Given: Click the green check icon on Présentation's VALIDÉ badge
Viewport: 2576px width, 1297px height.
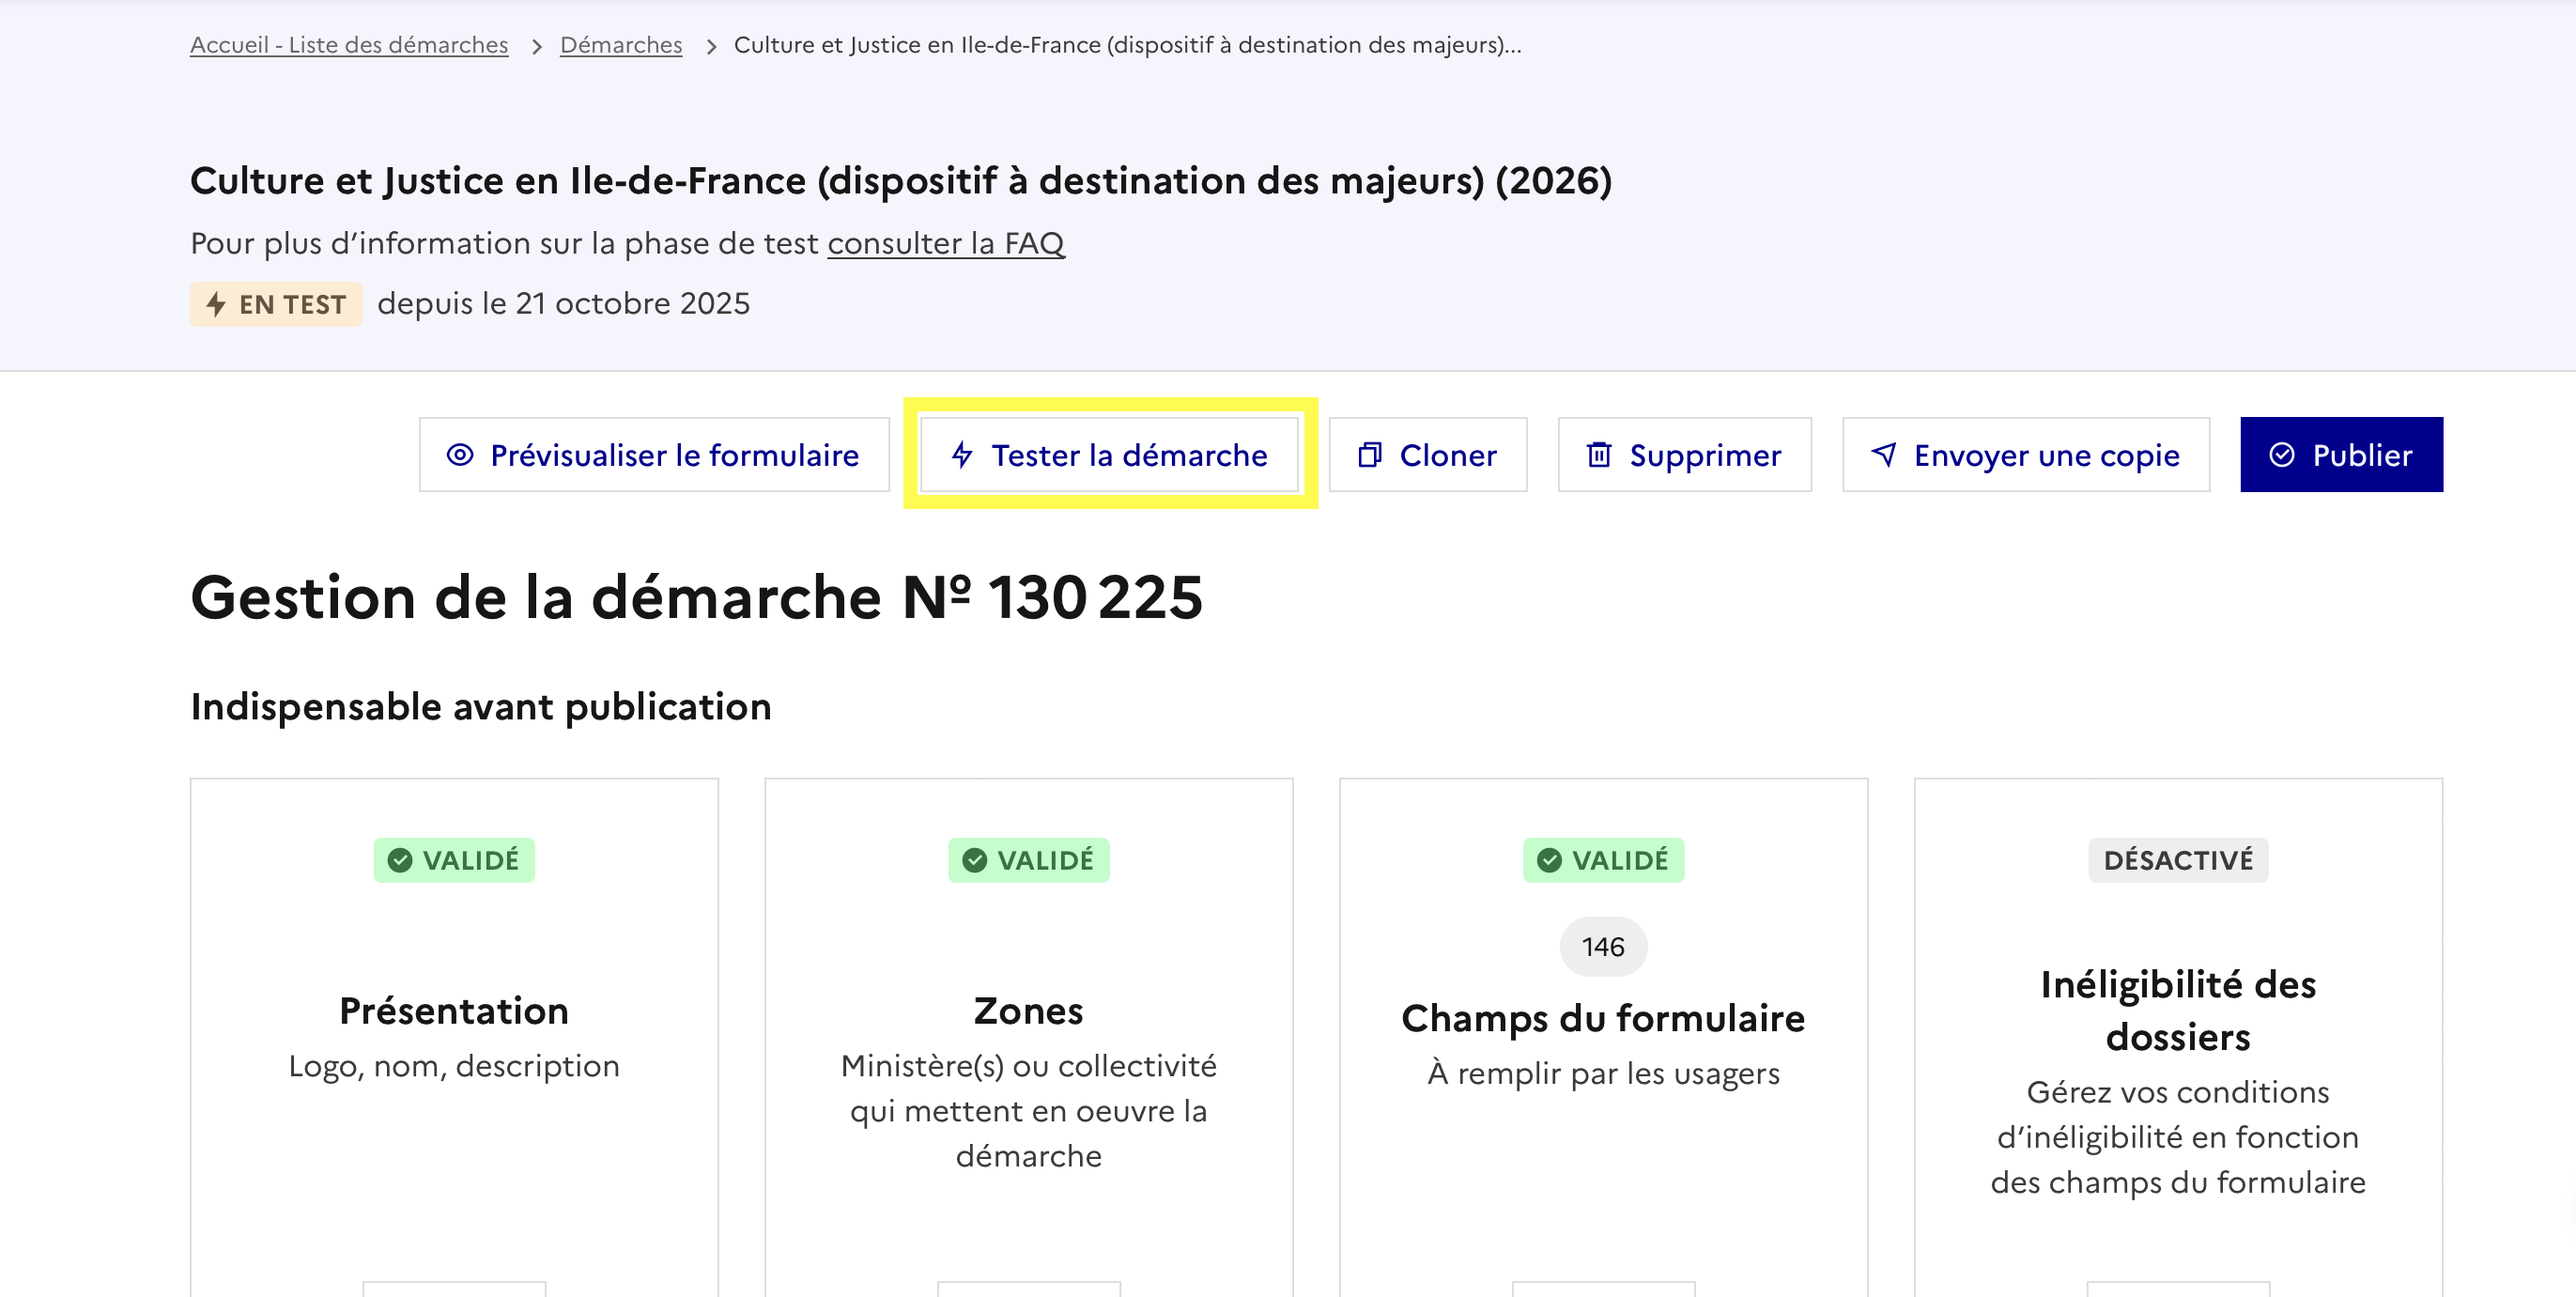Looking at the screenshot, I should (x=400, y=860).
